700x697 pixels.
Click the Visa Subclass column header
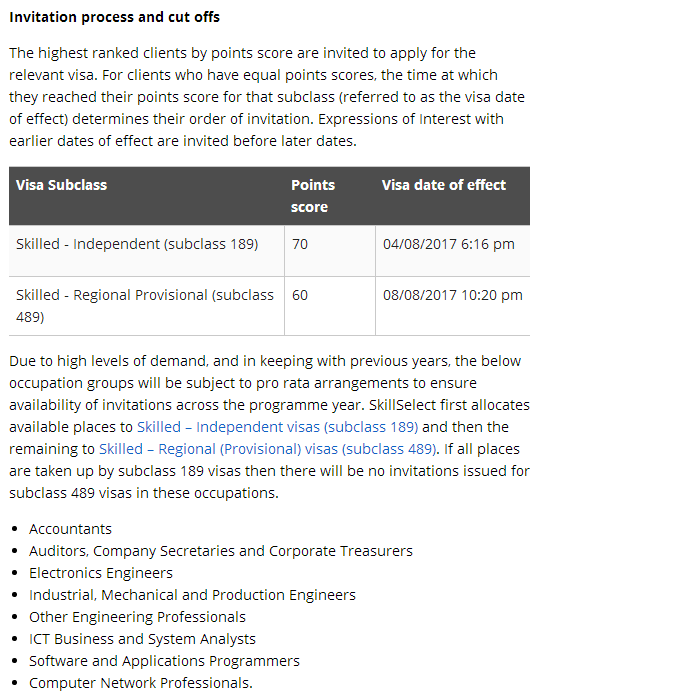(62, 185)
